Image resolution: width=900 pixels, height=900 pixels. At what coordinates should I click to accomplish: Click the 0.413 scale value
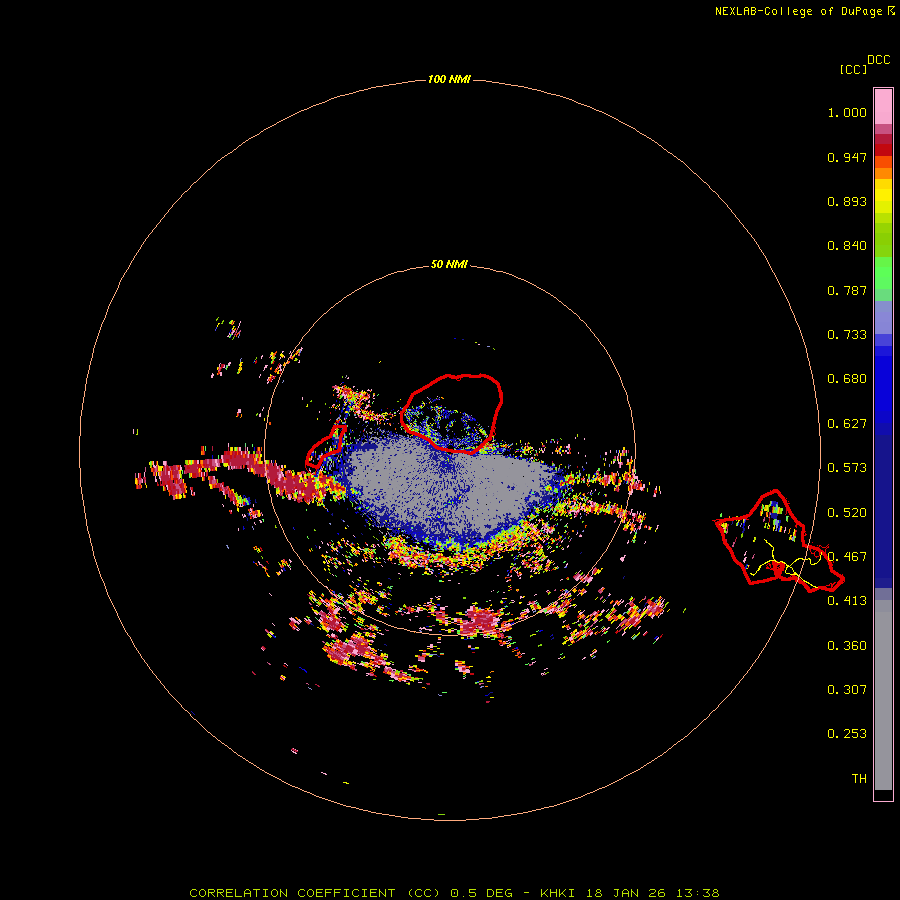[x=847, y=601]
